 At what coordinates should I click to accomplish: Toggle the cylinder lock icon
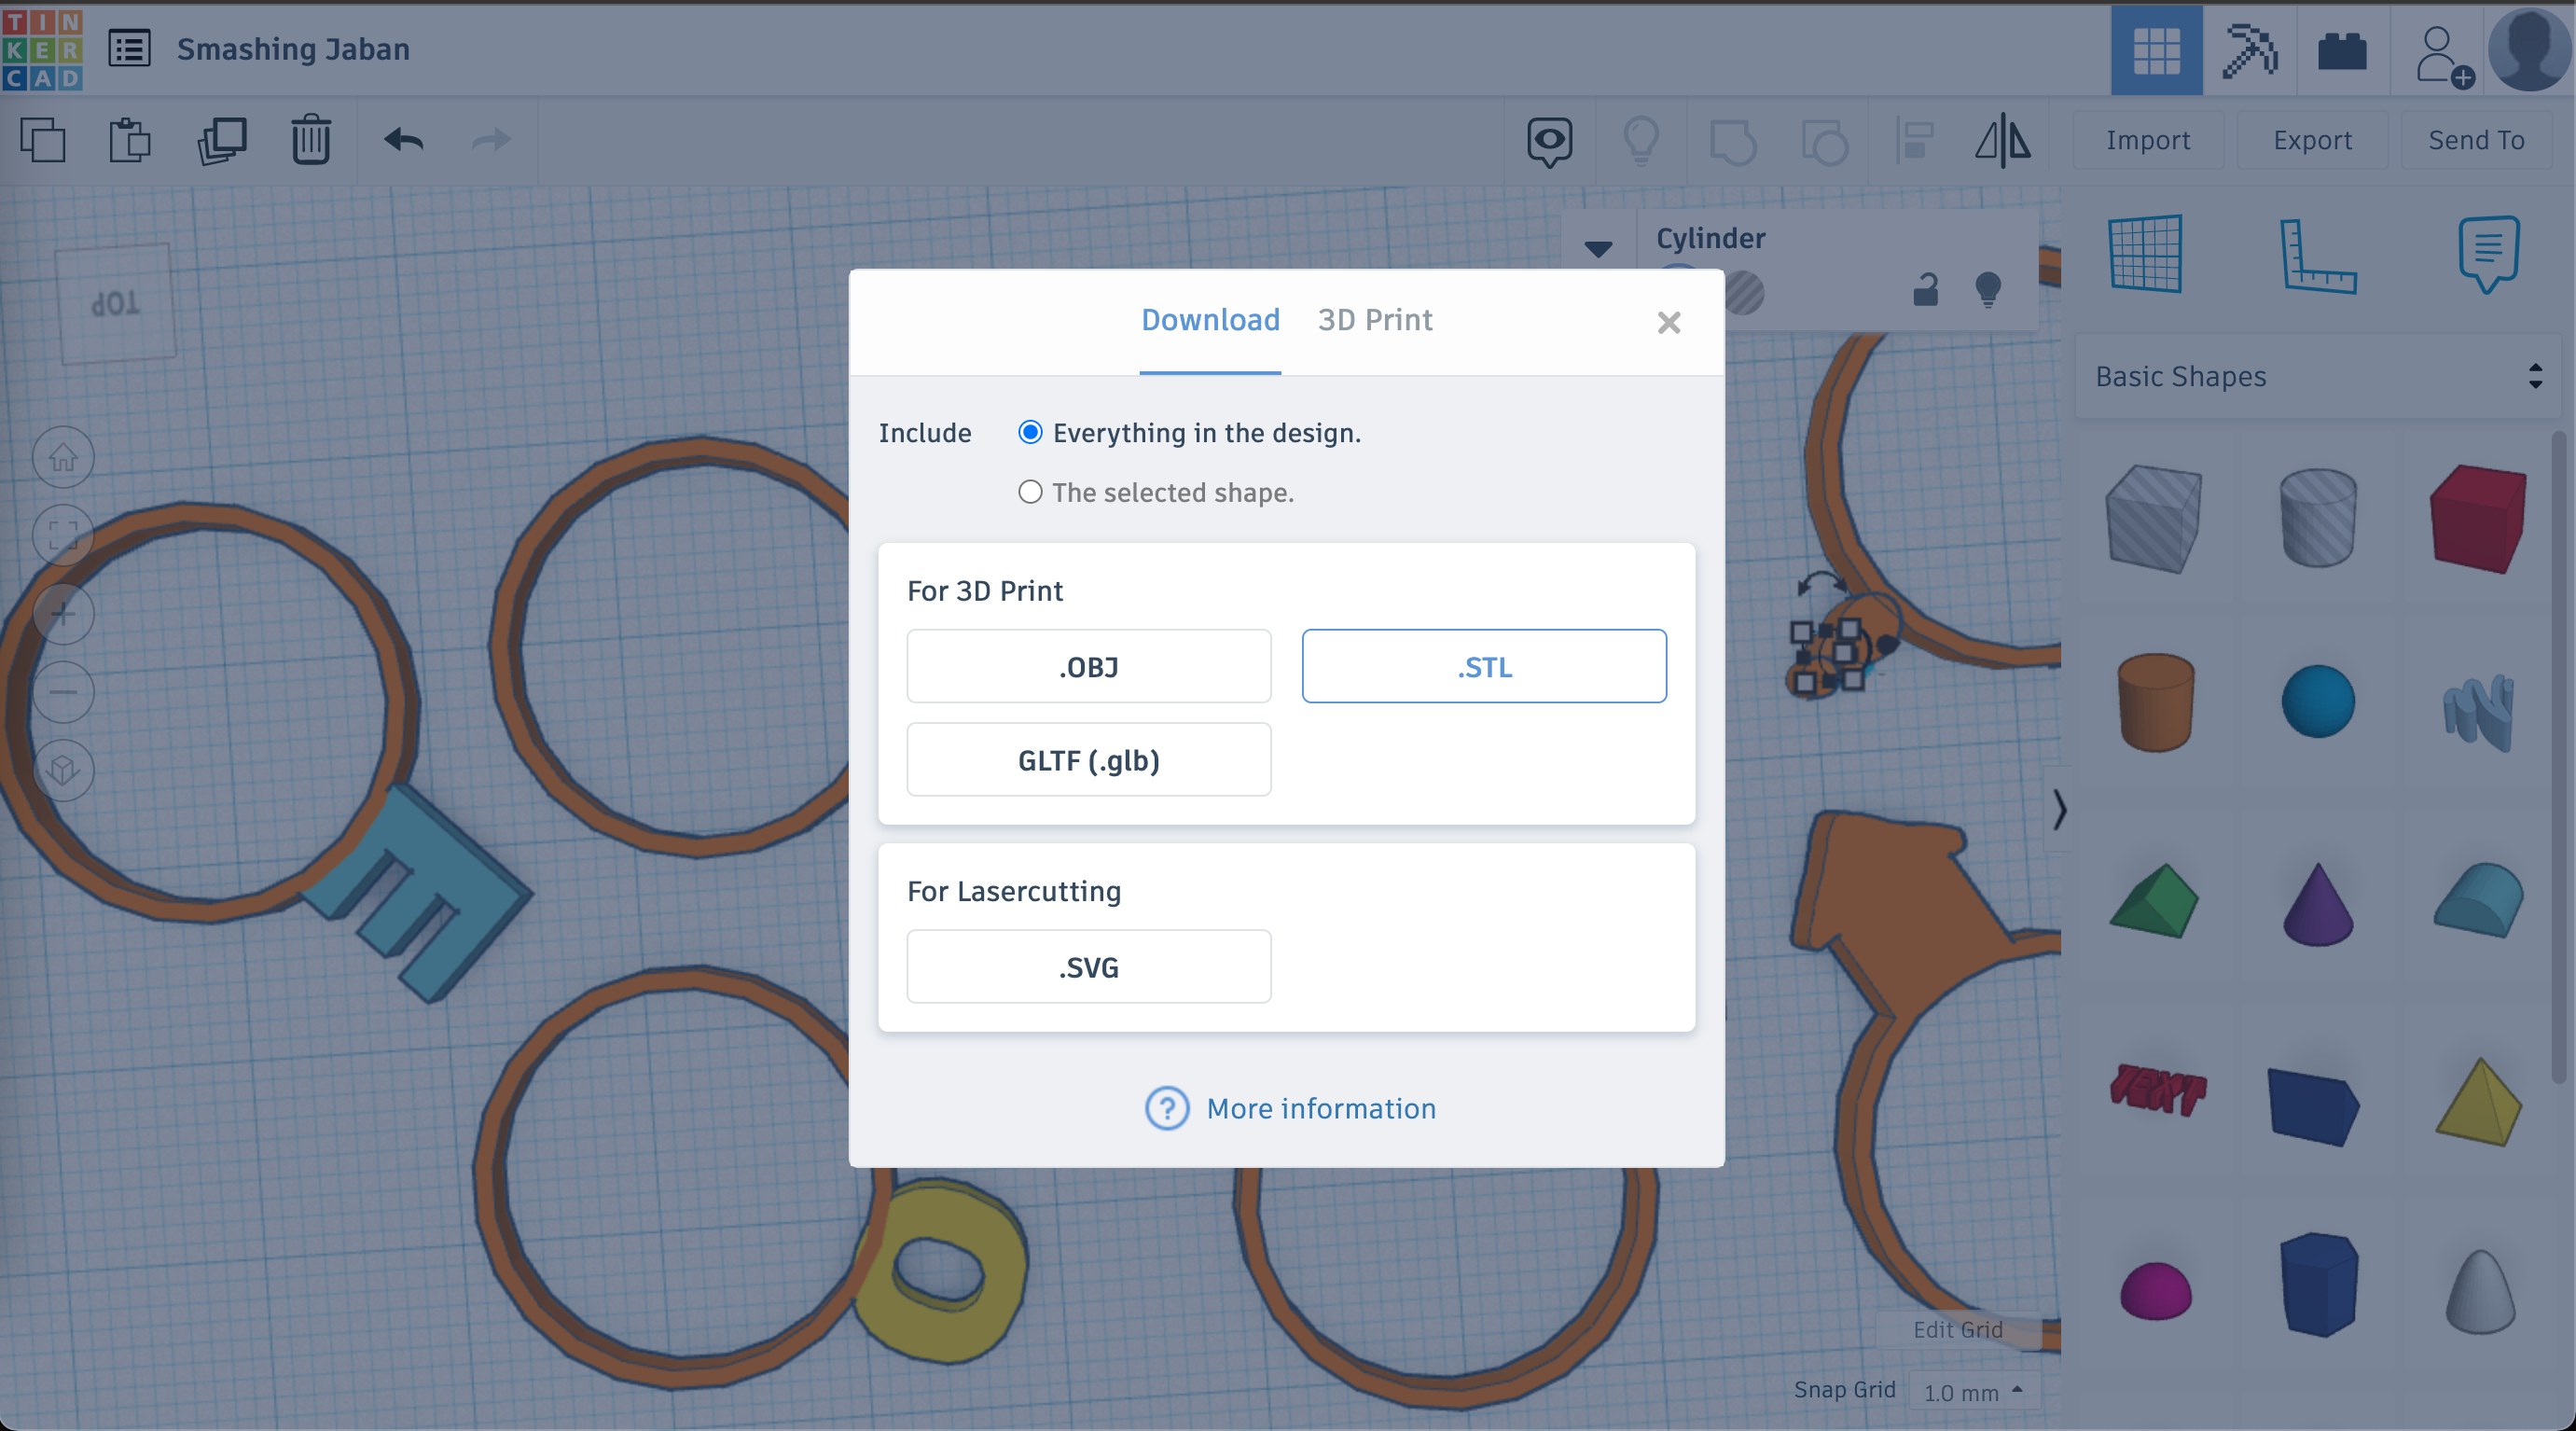[x=1925, y=290]
